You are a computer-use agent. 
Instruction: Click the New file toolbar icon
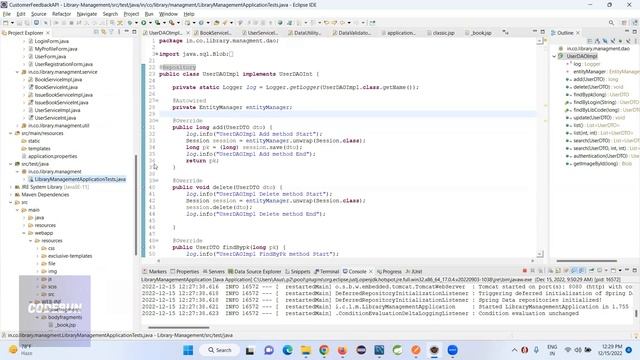[6, 23]
